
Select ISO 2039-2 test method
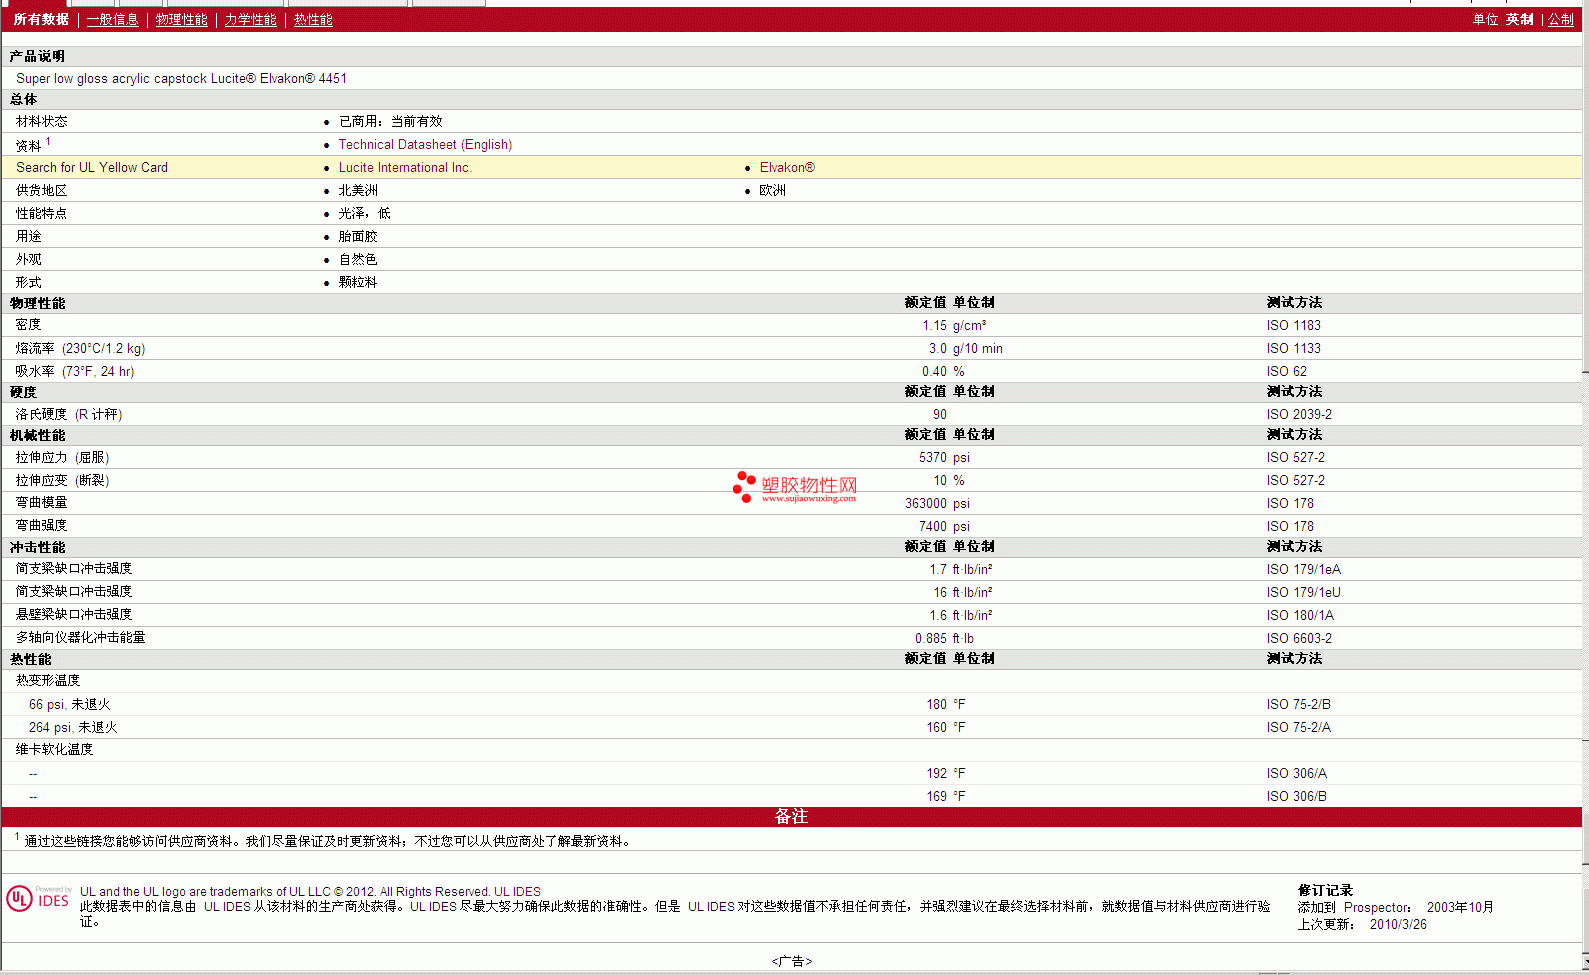click(1299, 415)
